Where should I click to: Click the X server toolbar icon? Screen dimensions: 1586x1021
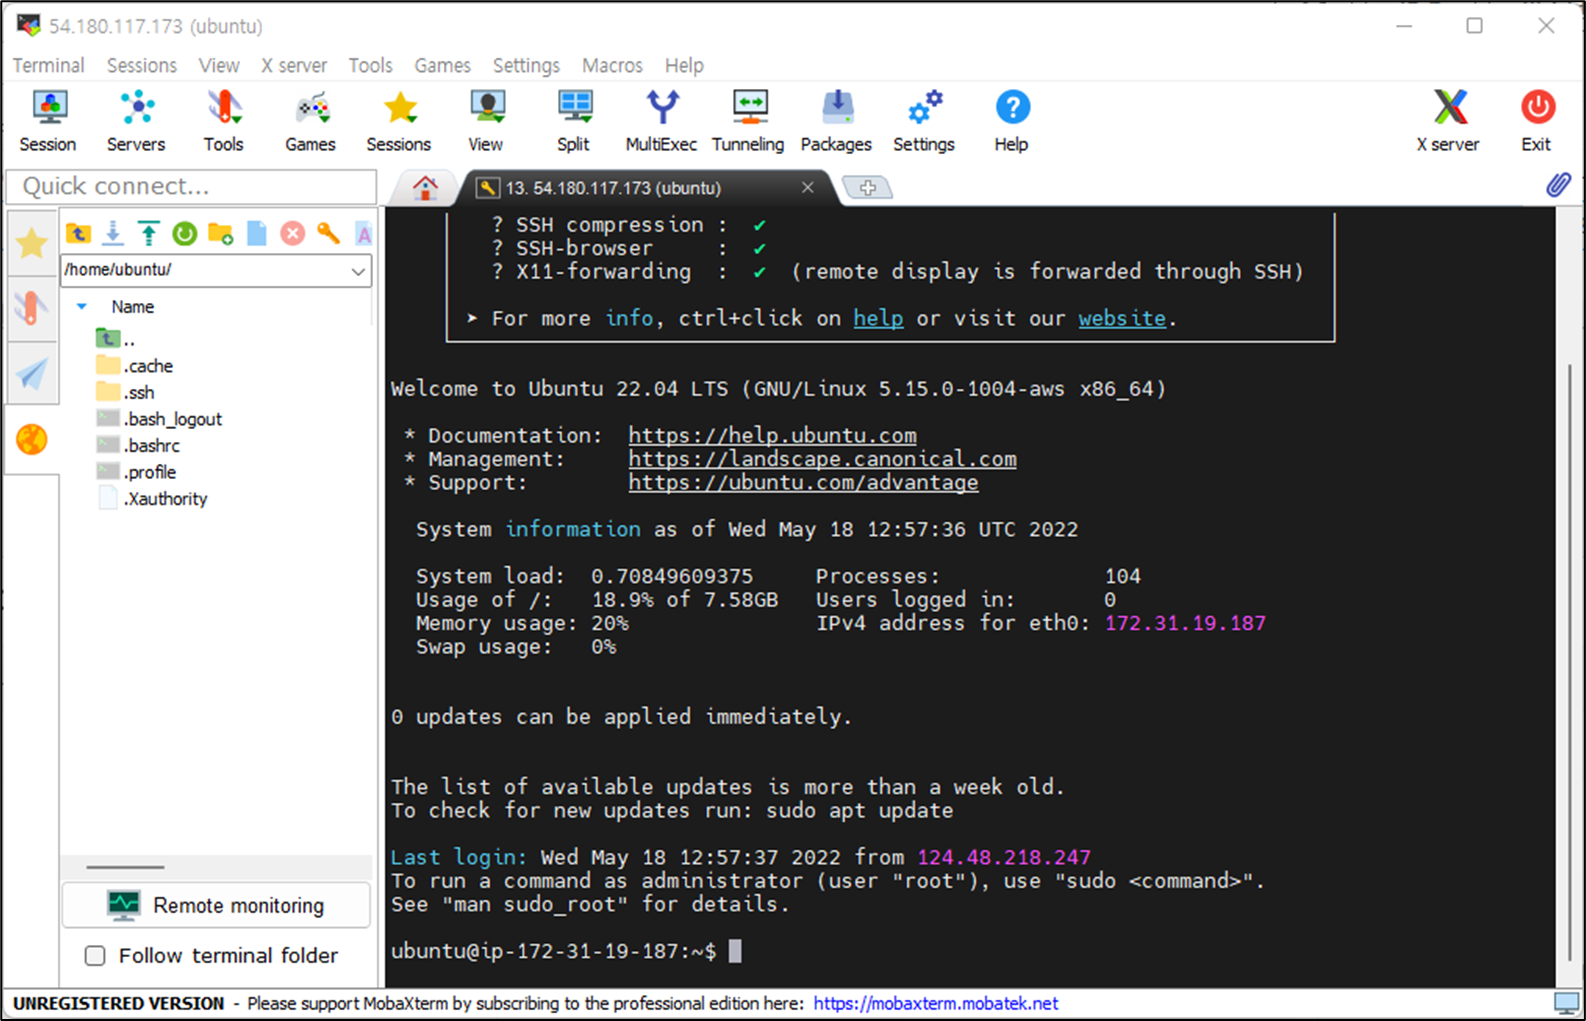(x=1449, y=121)
